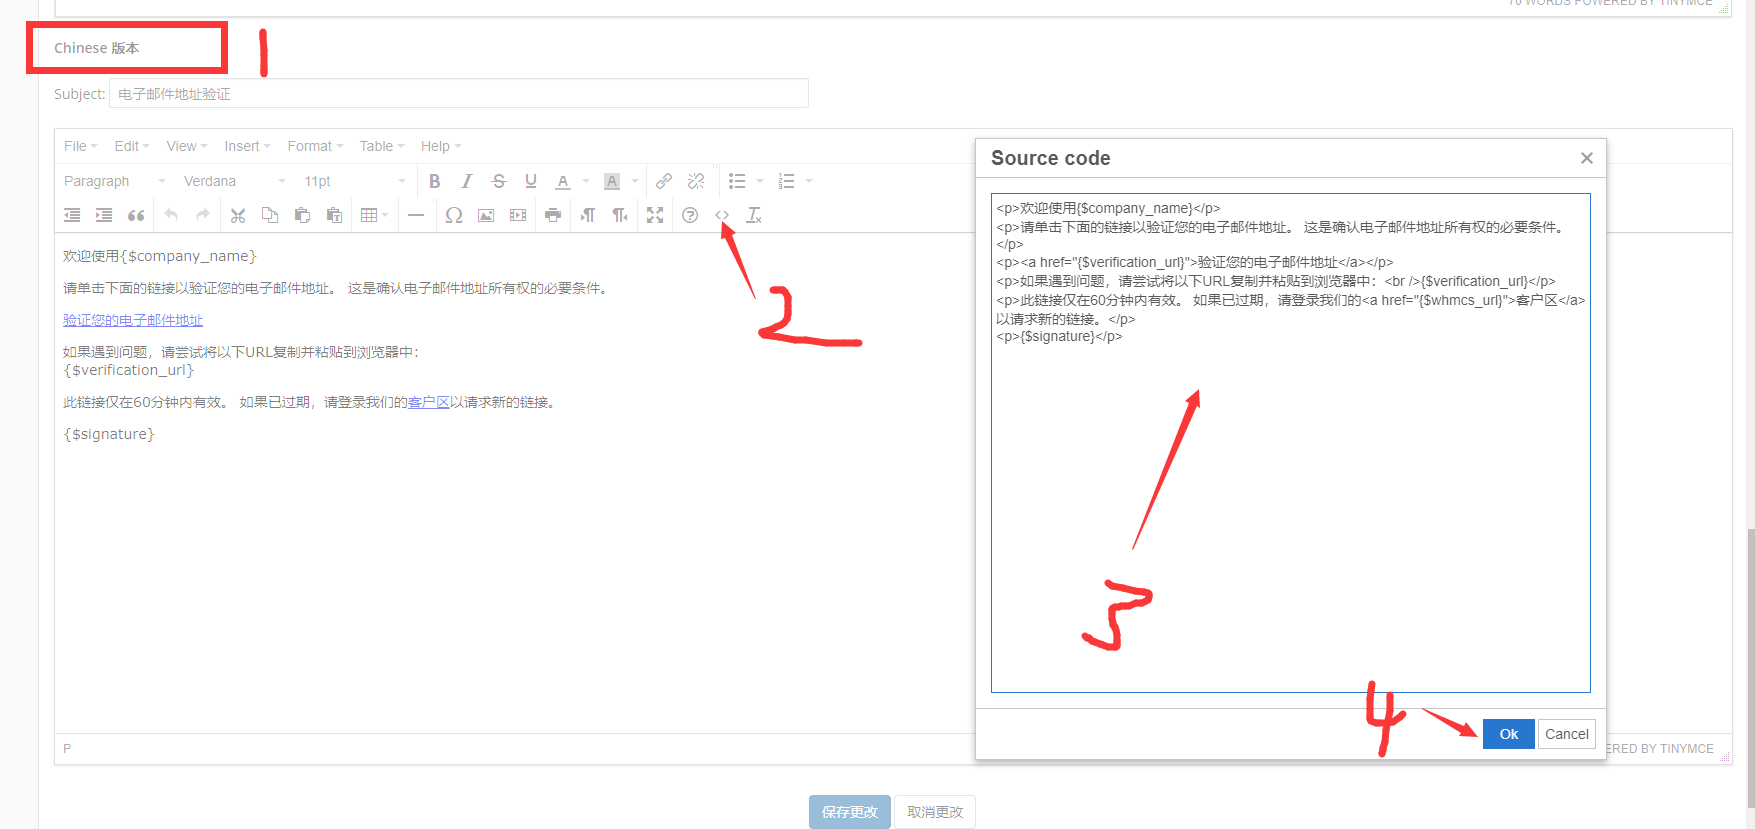This screenshot has width=1755, height=829.
Task: Click Ok in Source code dialog
Action: [1508, 734]
